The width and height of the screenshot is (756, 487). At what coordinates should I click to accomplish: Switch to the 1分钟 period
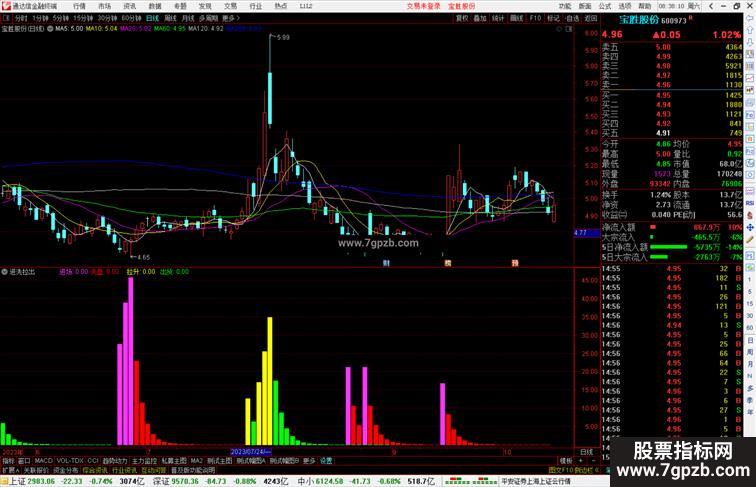(40, 18)
